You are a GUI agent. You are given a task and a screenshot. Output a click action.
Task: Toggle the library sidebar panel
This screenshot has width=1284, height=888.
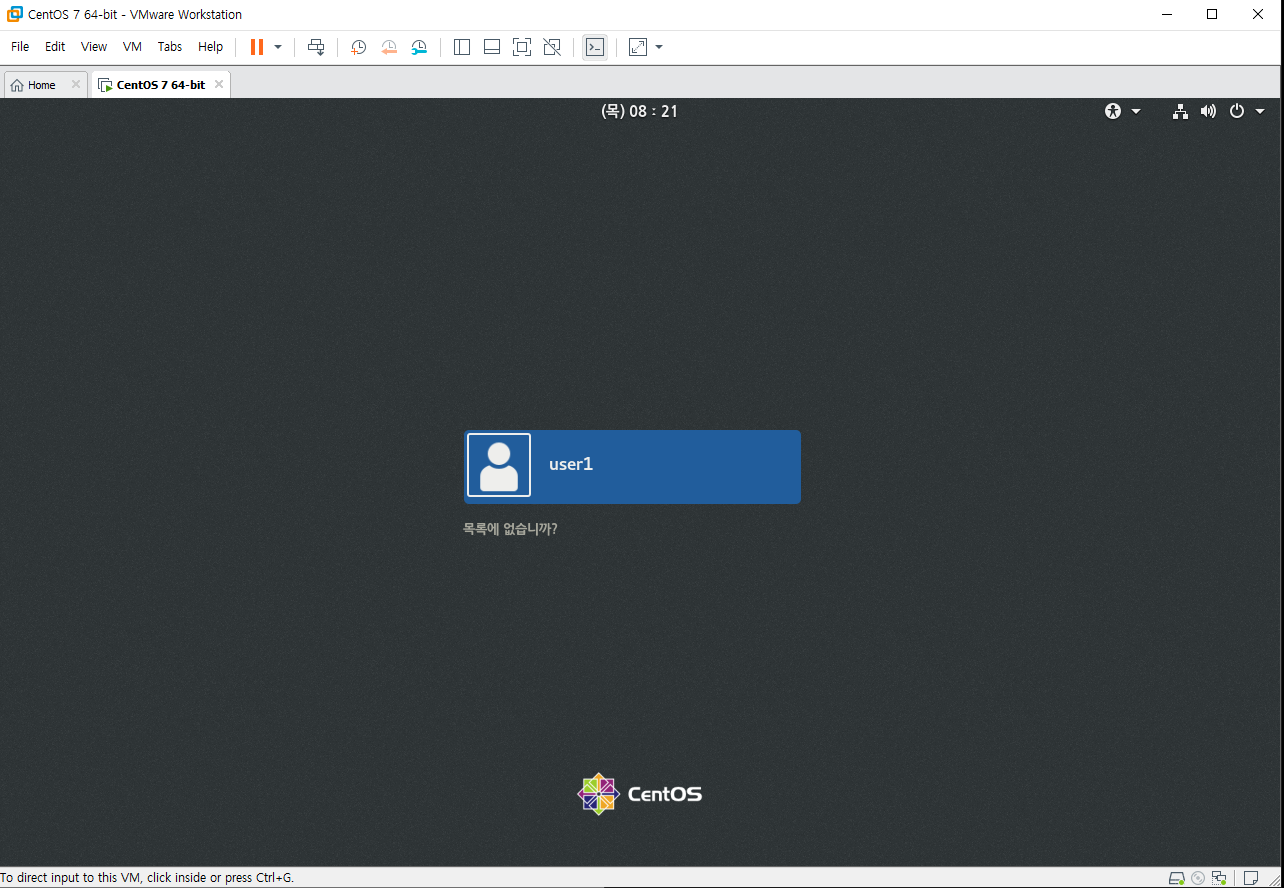pos(462,47)
